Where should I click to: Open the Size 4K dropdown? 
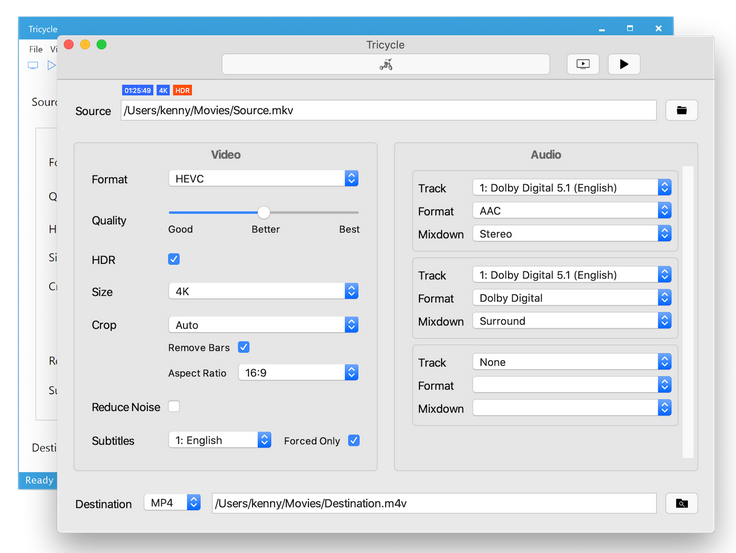pyautogui.click(x=263, y=291)
